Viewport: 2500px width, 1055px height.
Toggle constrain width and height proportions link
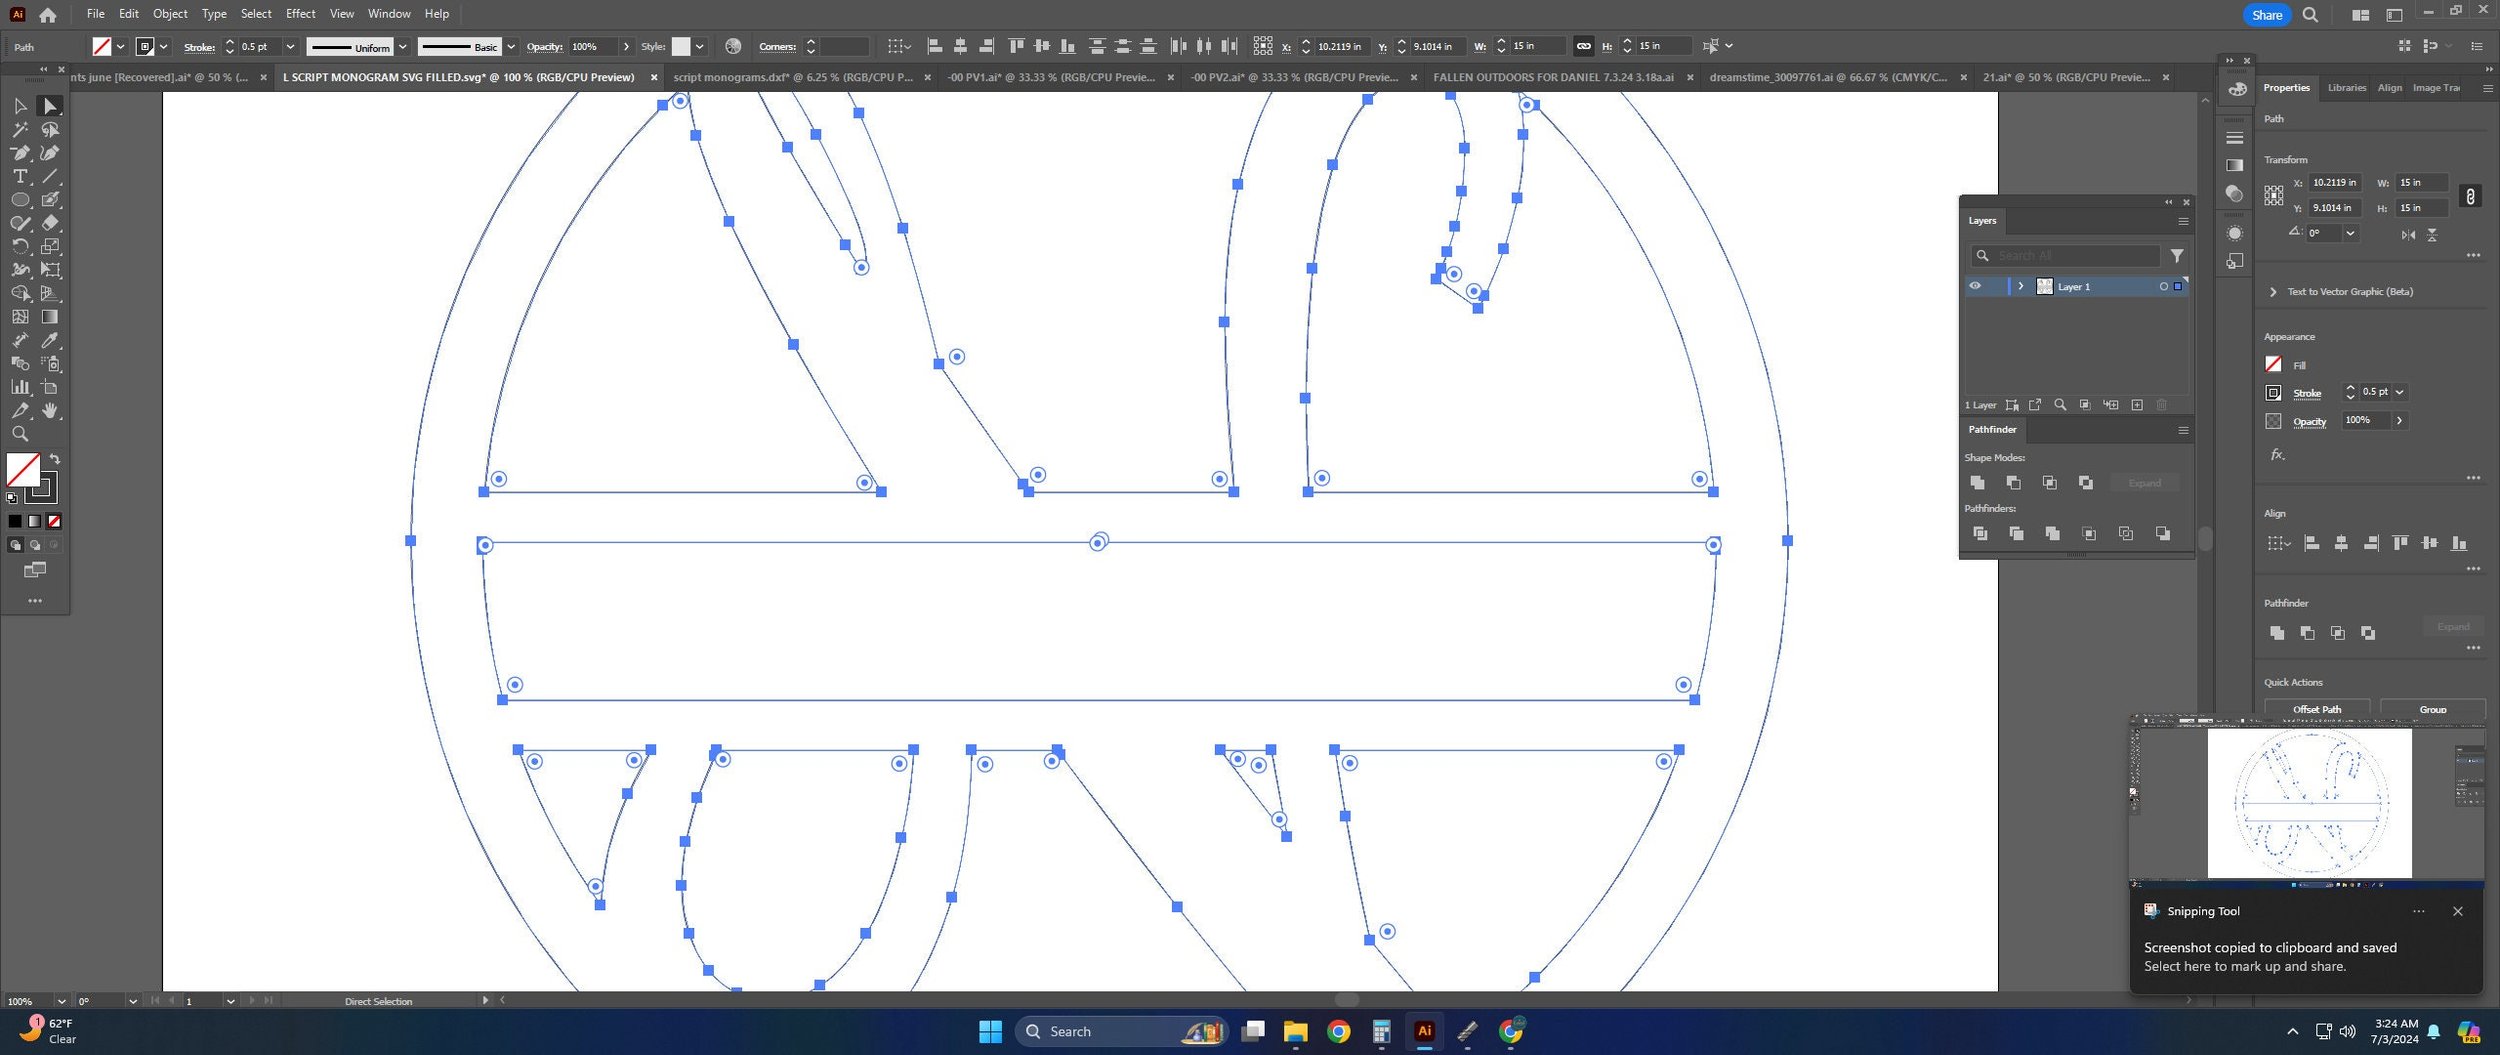click(x=1583, y=46)
